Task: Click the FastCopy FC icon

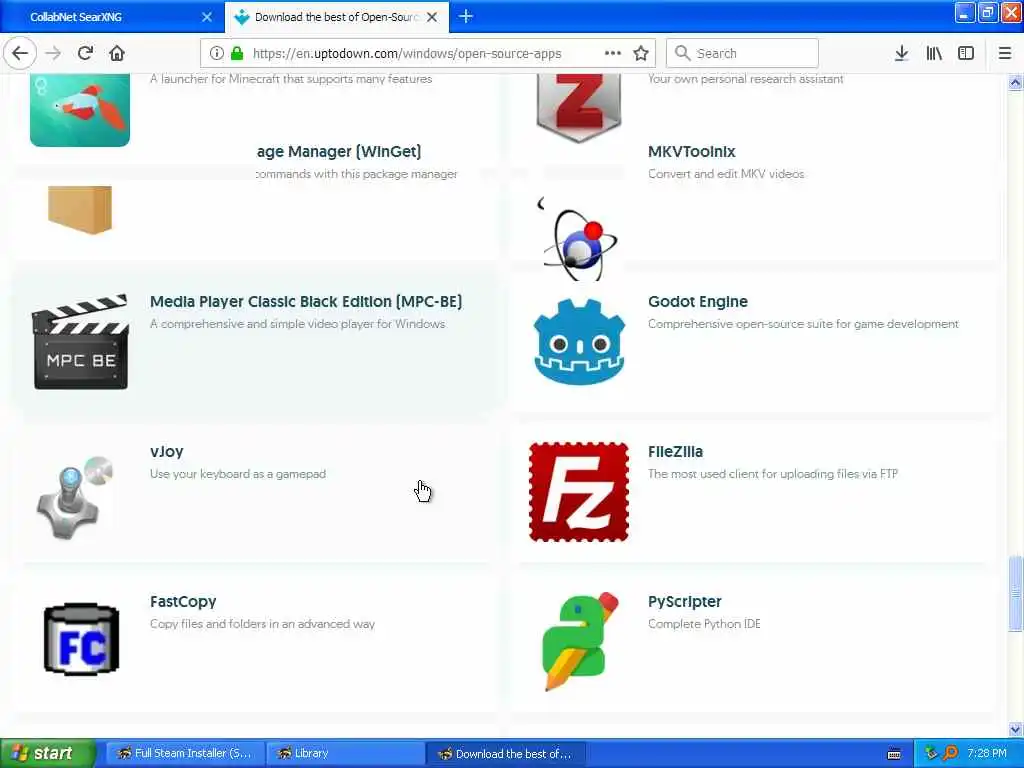Action: (x=82, y=639)
